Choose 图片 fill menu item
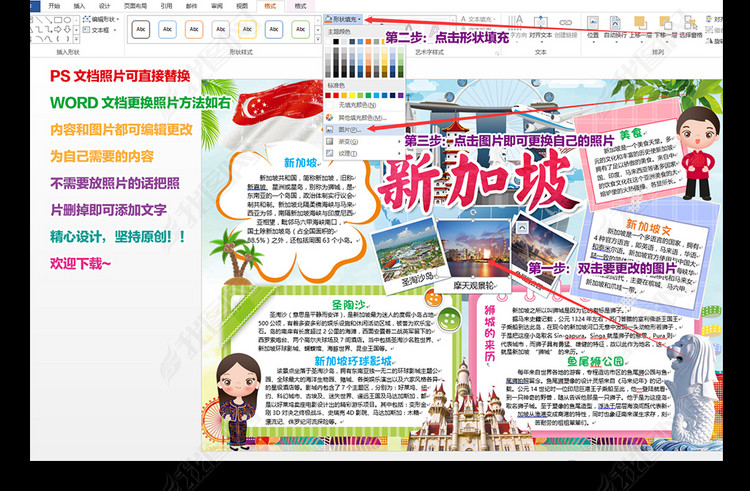This screenshot has width=750, height=491. tap(364, 130)
